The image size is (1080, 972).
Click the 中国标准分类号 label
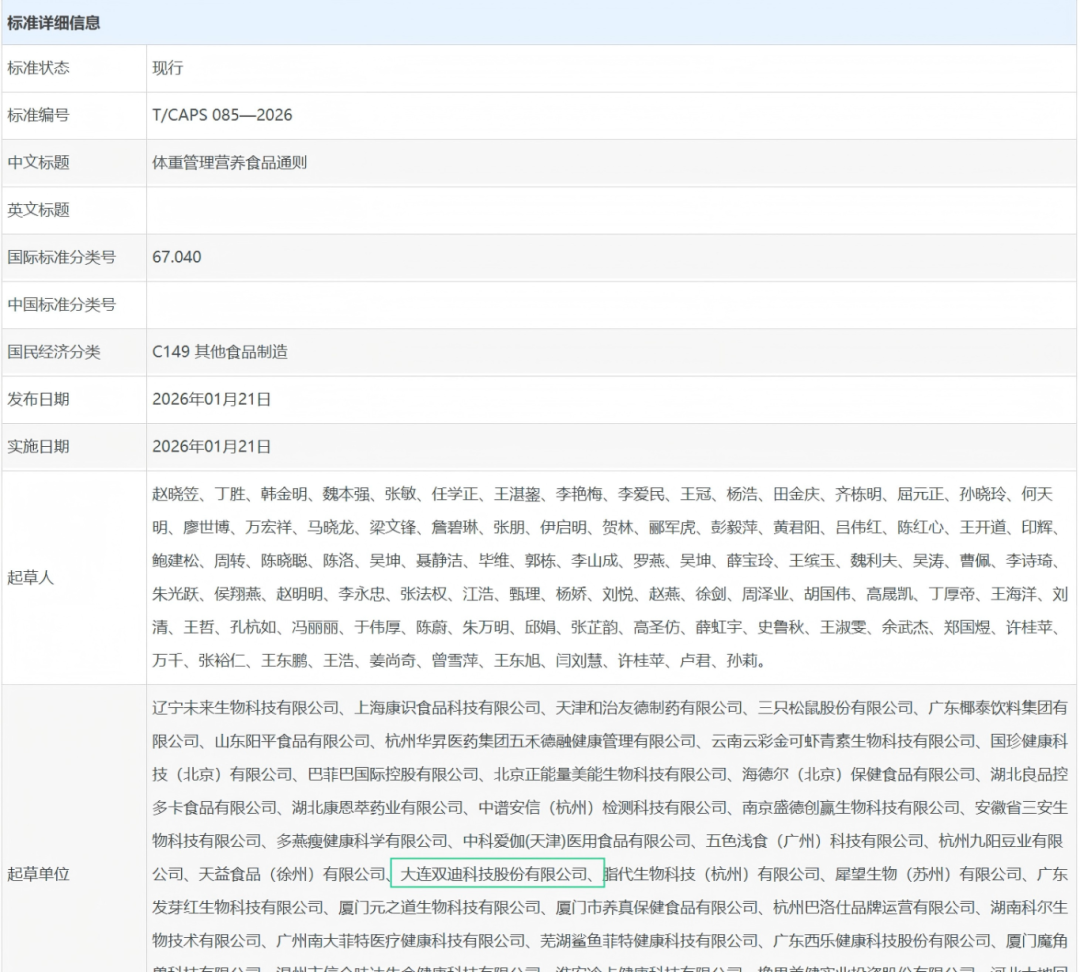pos(61,304)
